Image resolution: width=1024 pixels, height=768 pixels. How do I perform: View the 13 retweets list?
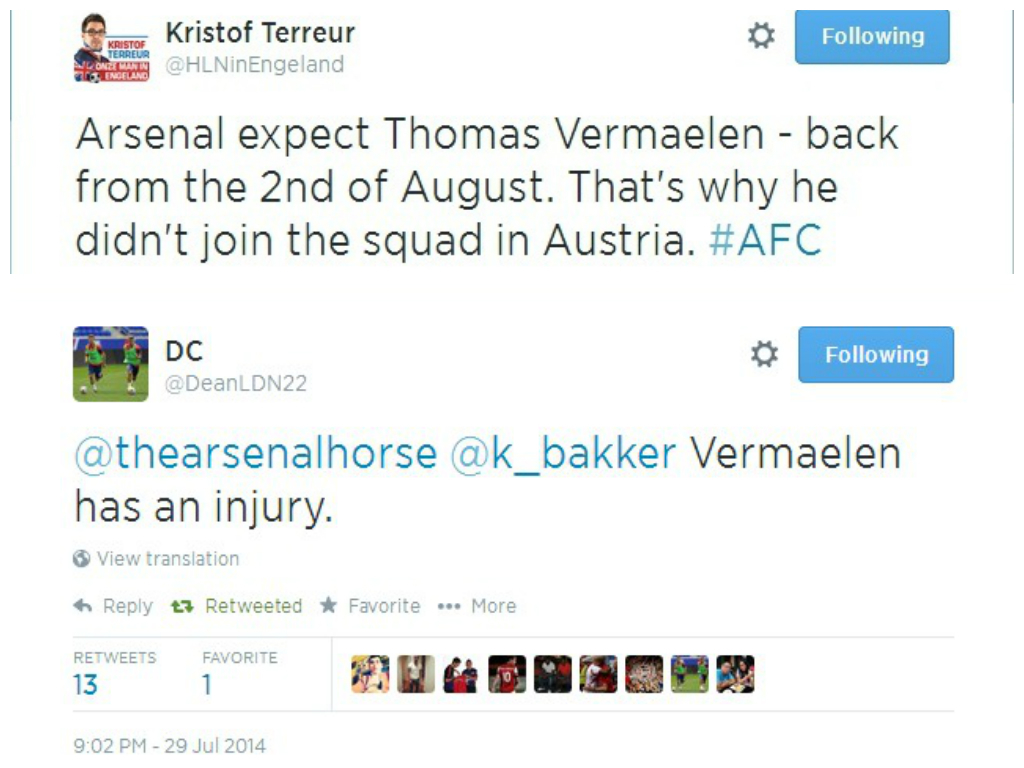[85, 685]
